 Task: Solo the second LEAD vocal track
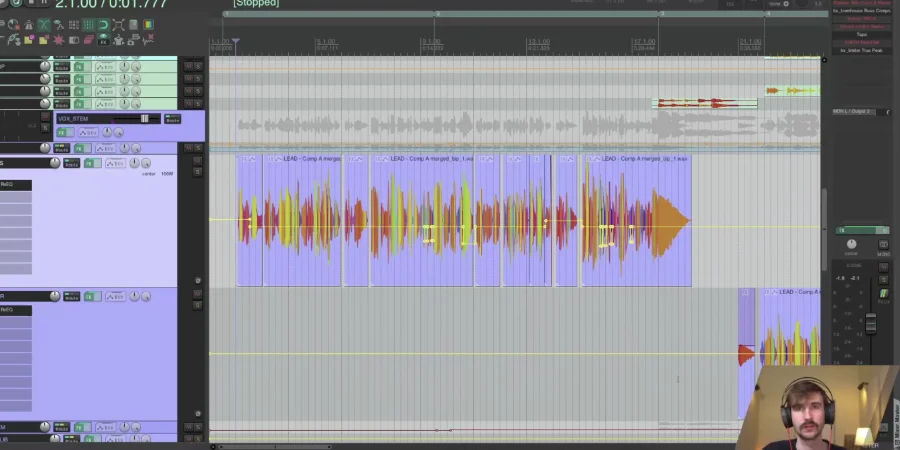click(197, 305)
